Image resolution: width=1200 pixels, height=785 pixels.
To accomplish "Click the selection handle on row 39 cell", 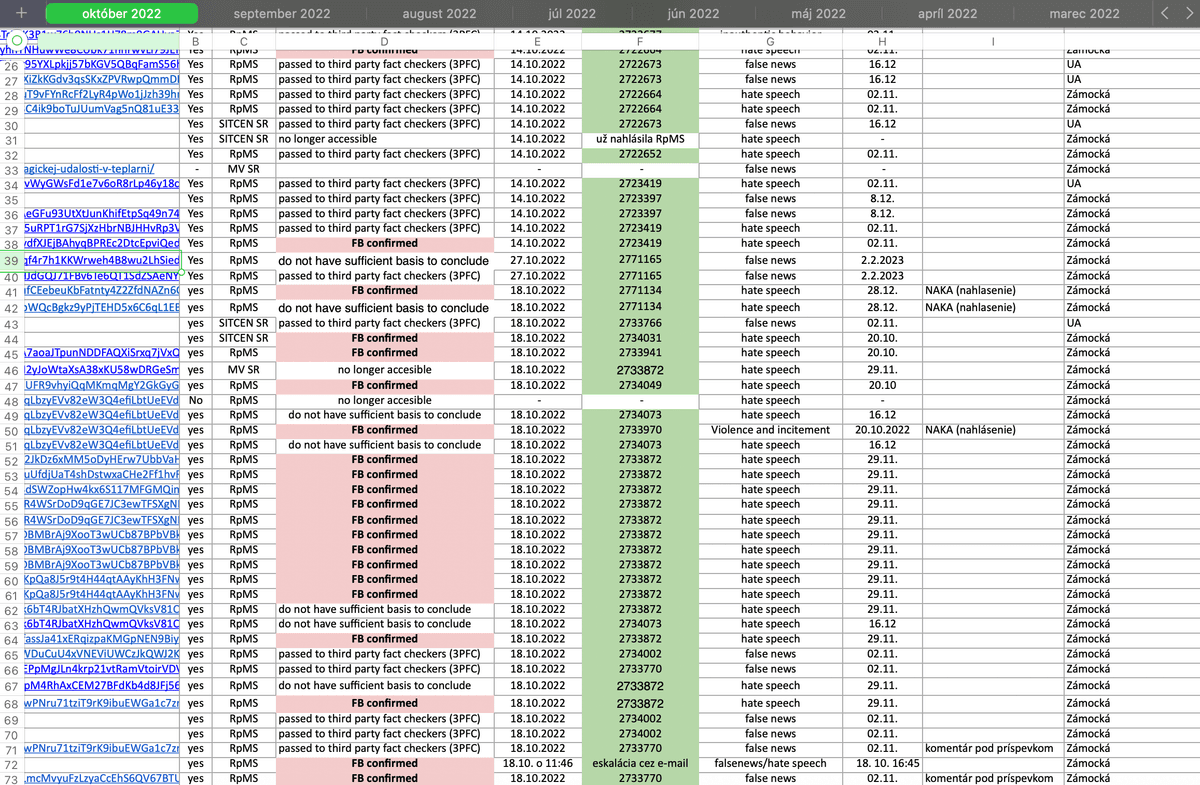I will [181, 268].
